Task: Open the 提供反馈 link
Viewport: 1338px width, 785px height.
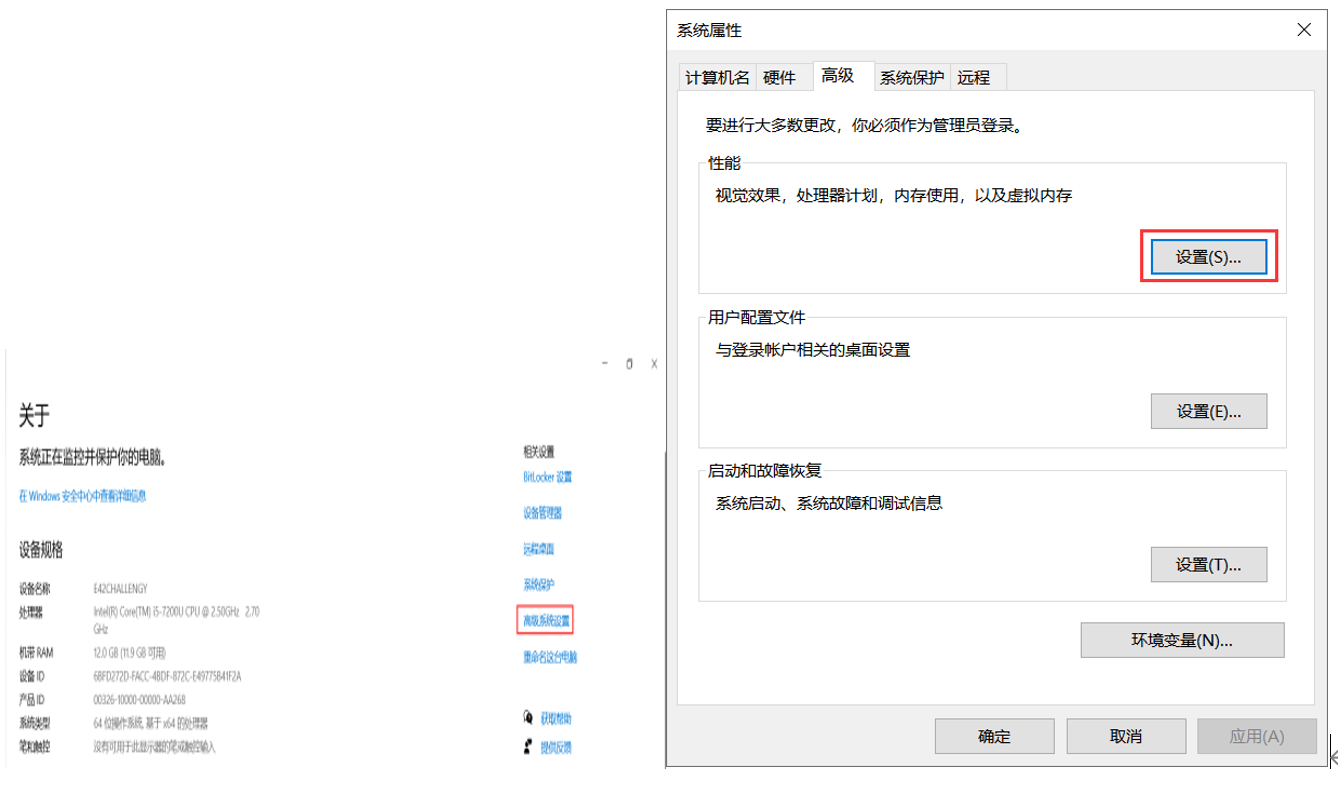Action: (555, 747)
